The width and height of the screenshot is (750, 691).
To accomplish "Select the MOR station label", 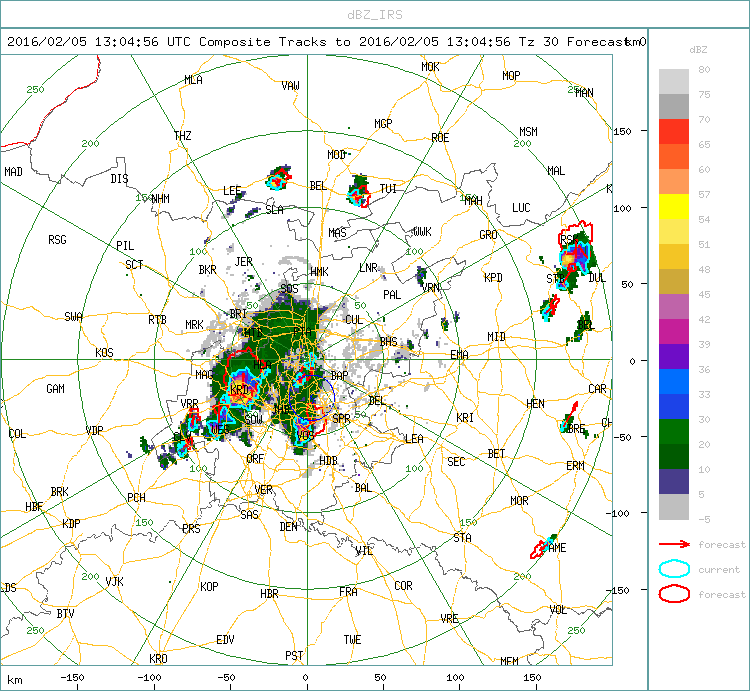I will coord(519,501).
